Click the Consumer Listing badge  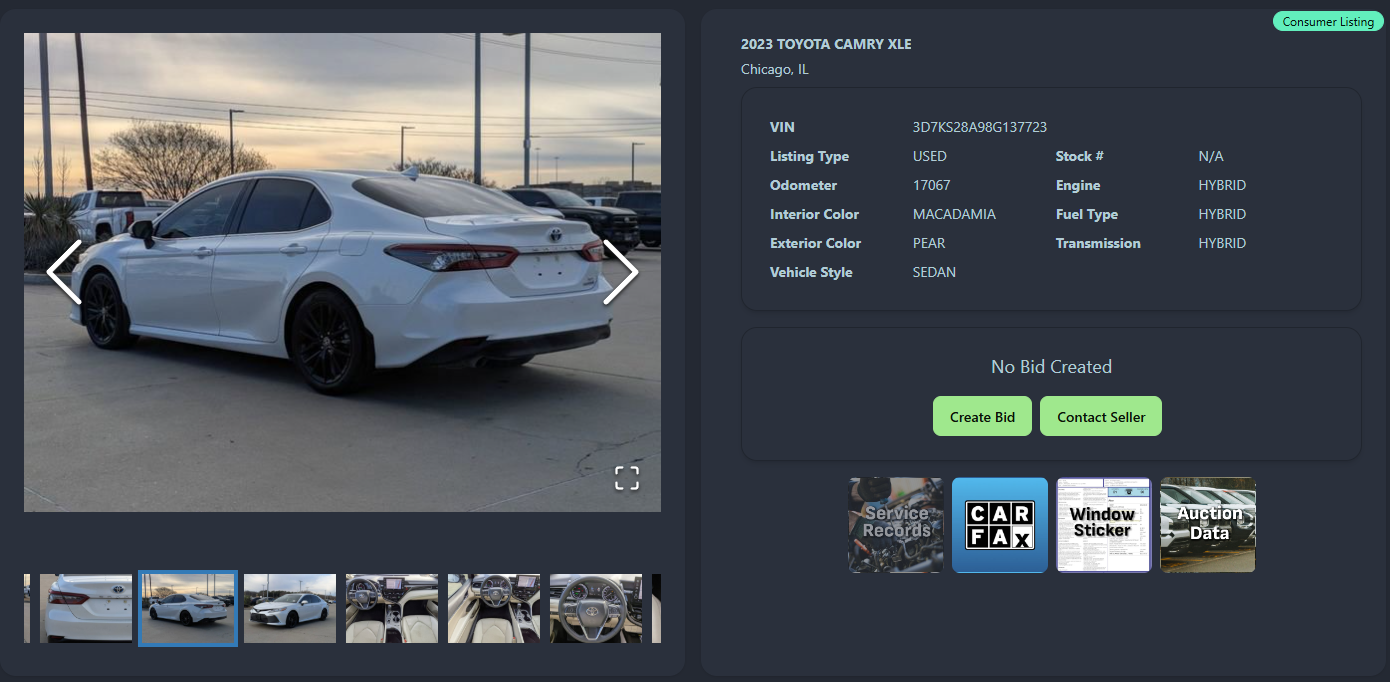coord(1327,22)
